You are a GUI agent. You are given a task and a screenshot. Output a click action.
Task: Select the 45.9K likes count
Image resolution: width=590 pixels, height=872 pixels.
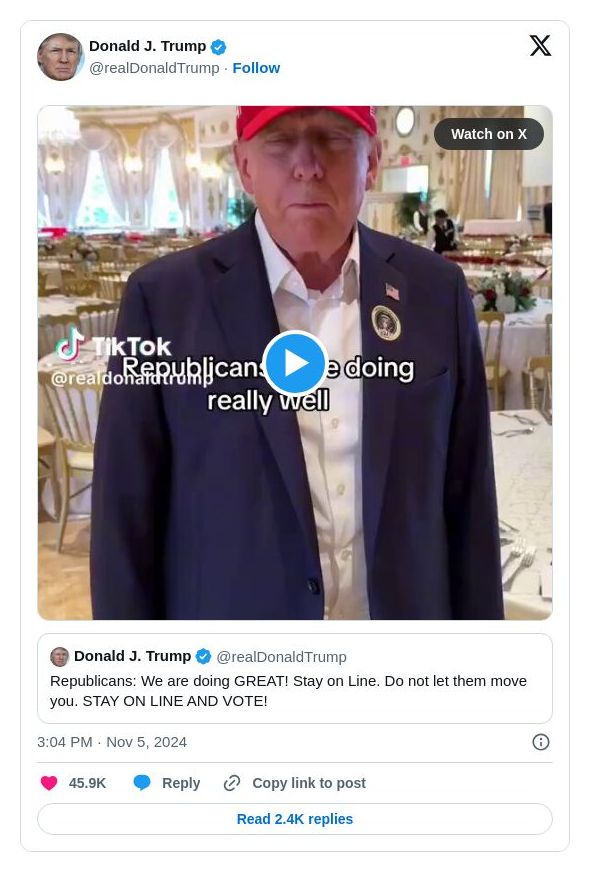pyautogui.click(x=88, y=783)
